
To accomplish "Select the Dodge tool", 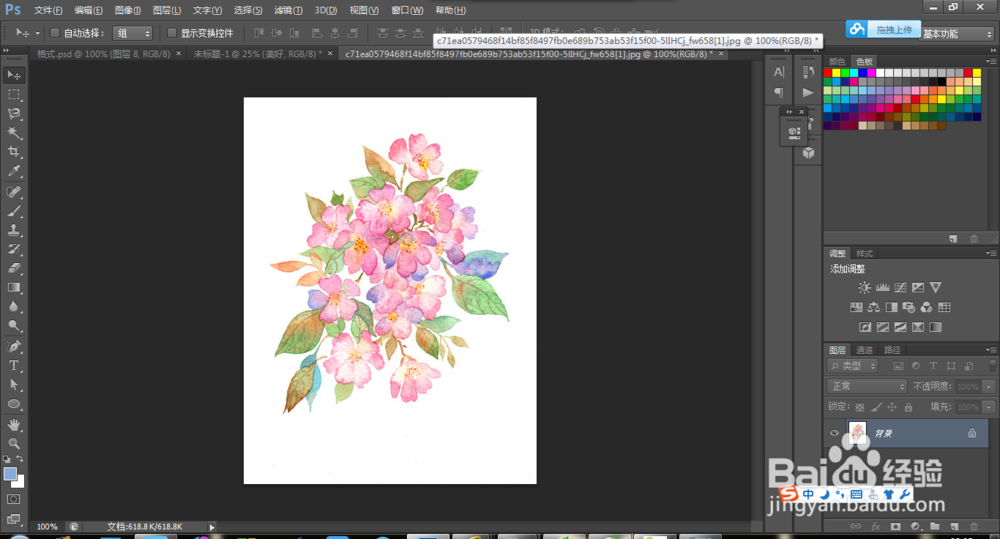I will point(13,326).
